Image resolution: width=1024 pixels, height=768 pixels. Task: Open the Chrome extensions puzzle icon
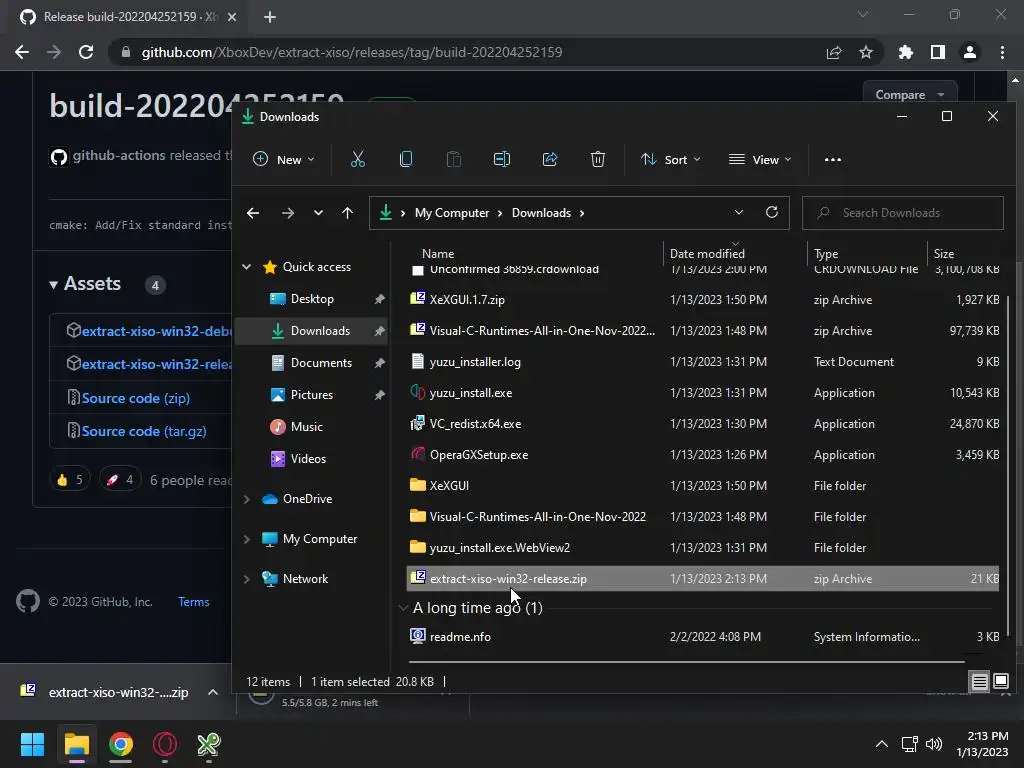click(x=906, y=52)
